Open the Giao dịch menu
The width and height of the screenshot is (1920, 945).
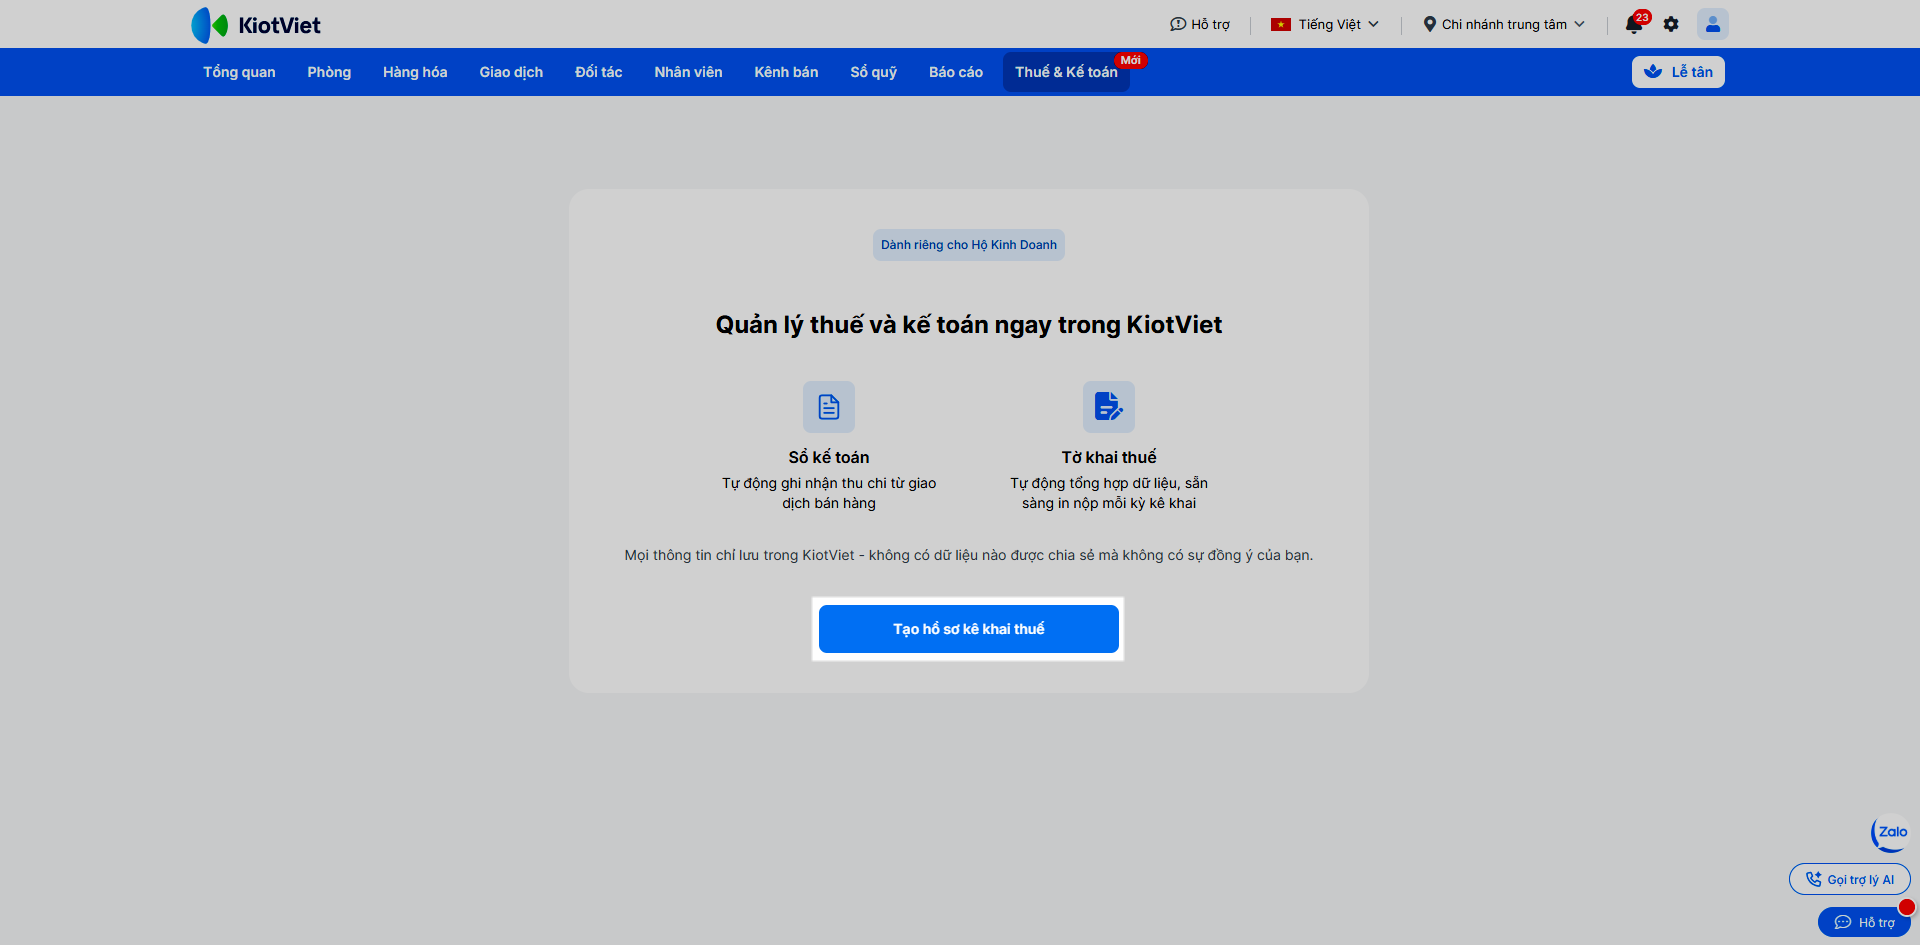(511, 72)
